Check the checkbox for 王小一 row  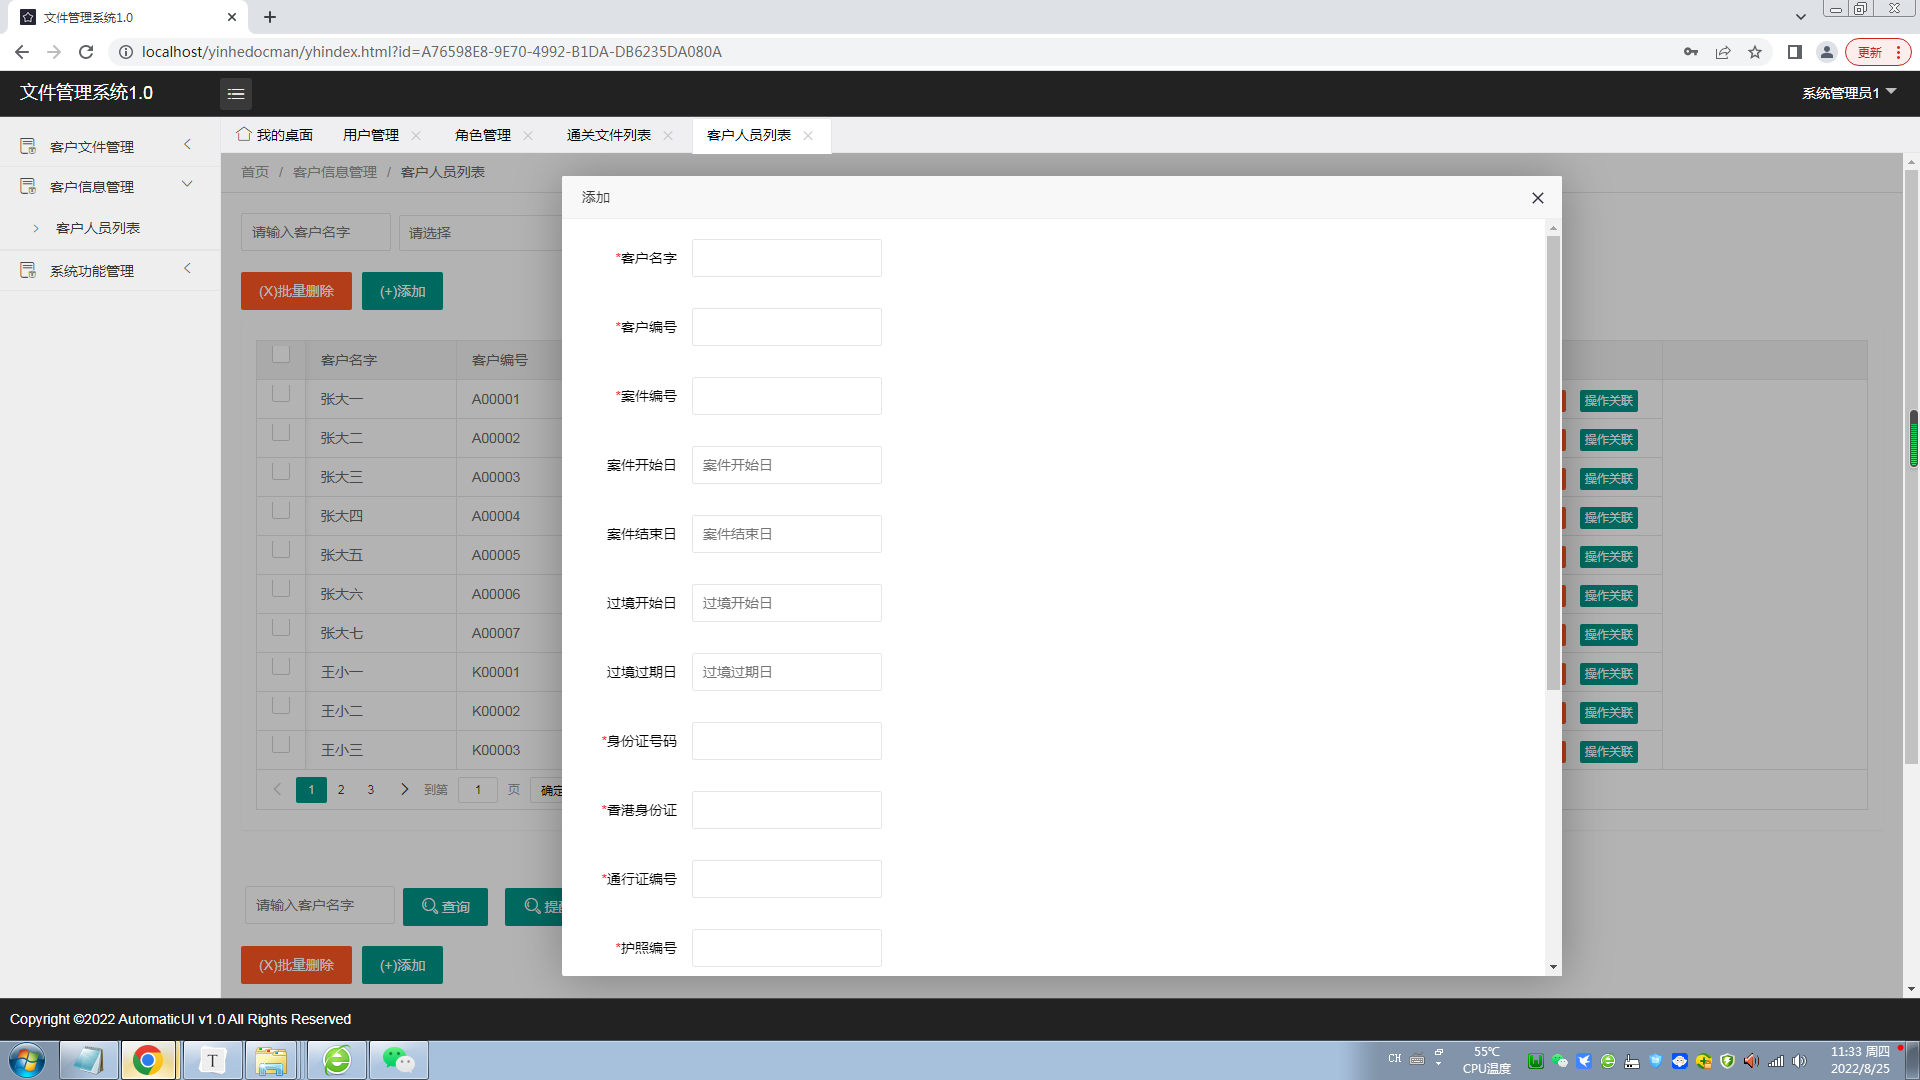pos(281,667)
